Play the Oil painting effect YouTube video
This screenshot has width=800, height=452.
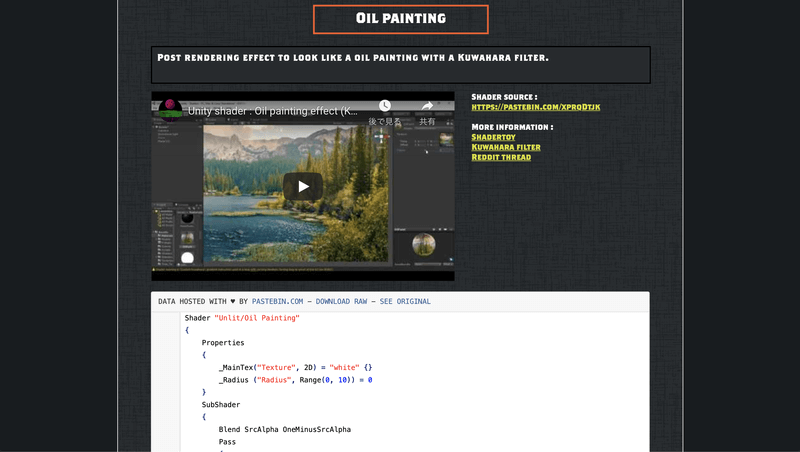tap(303, 186)
